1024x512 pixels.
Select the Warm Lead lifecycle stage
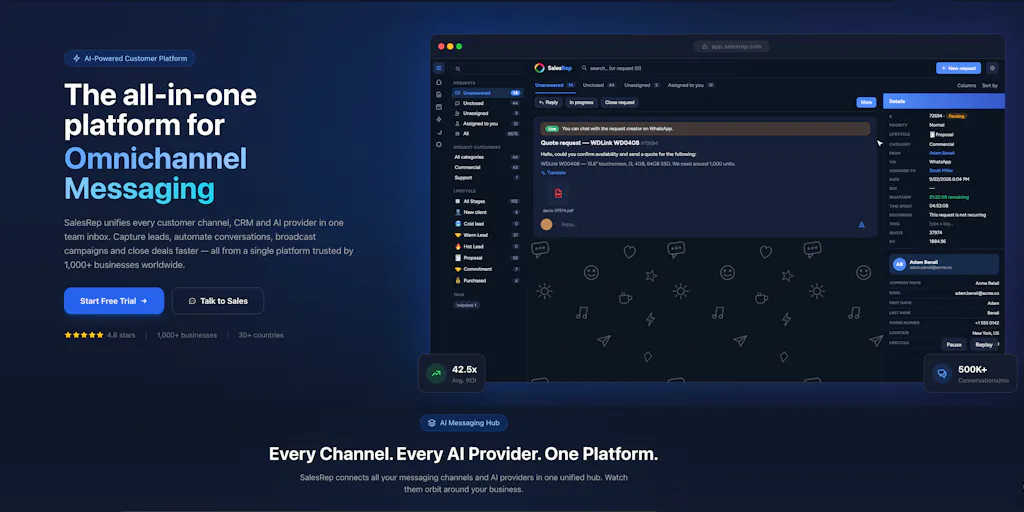(487, 235)
